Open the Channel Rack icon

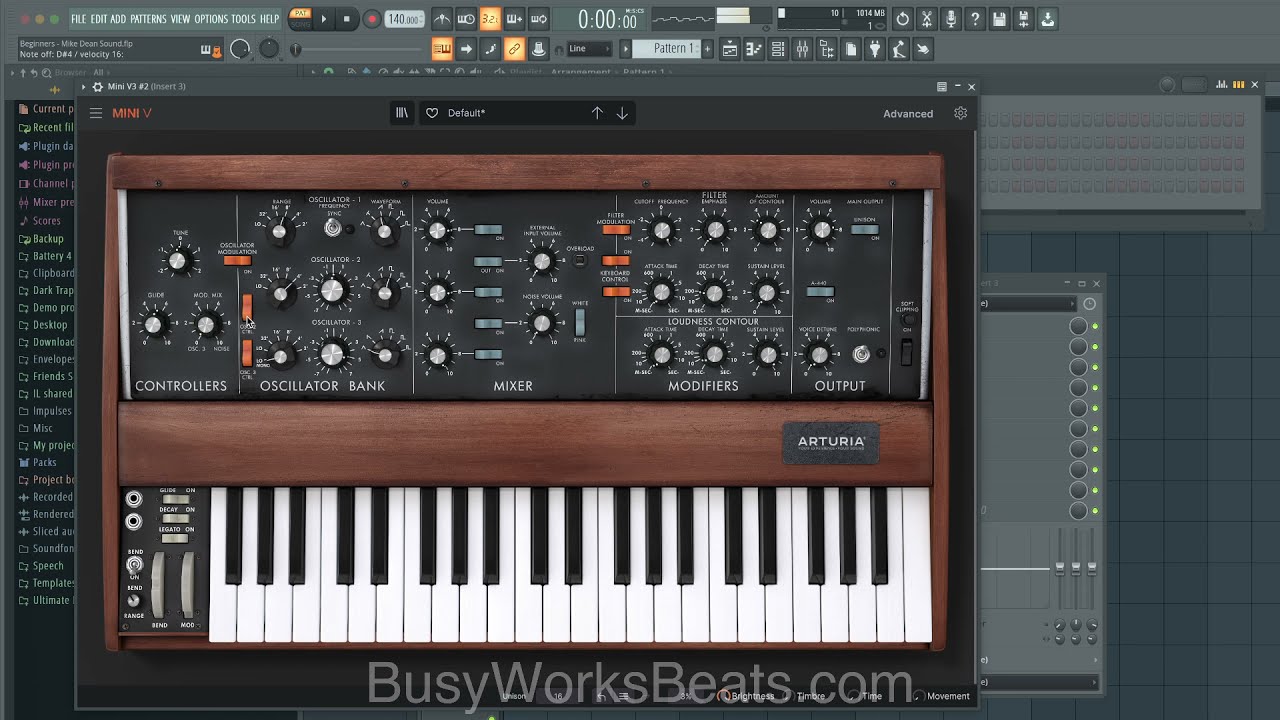(x=778, y=49)
